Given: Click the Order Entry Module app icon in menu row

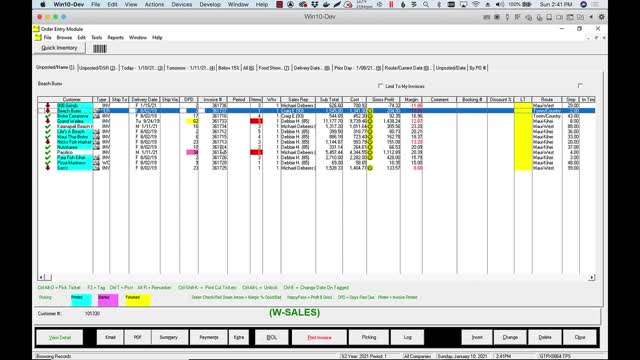Looking at the screenshot, I should (38, 38).
